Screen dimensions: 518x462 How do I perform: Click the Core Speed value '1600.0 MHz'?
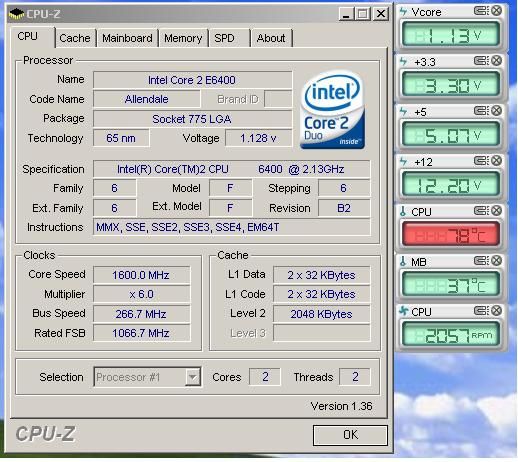point(141,275)
